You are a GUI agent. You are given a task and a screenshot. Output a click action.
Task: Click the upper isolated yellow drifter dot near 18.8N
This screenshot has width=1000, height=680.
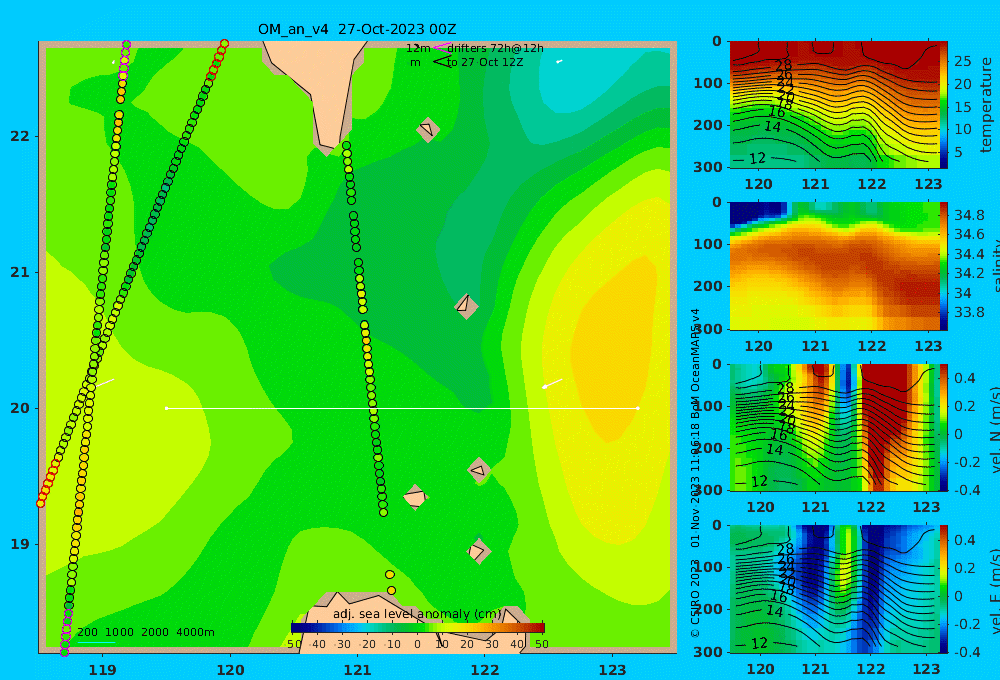click(x=390, y=575)
